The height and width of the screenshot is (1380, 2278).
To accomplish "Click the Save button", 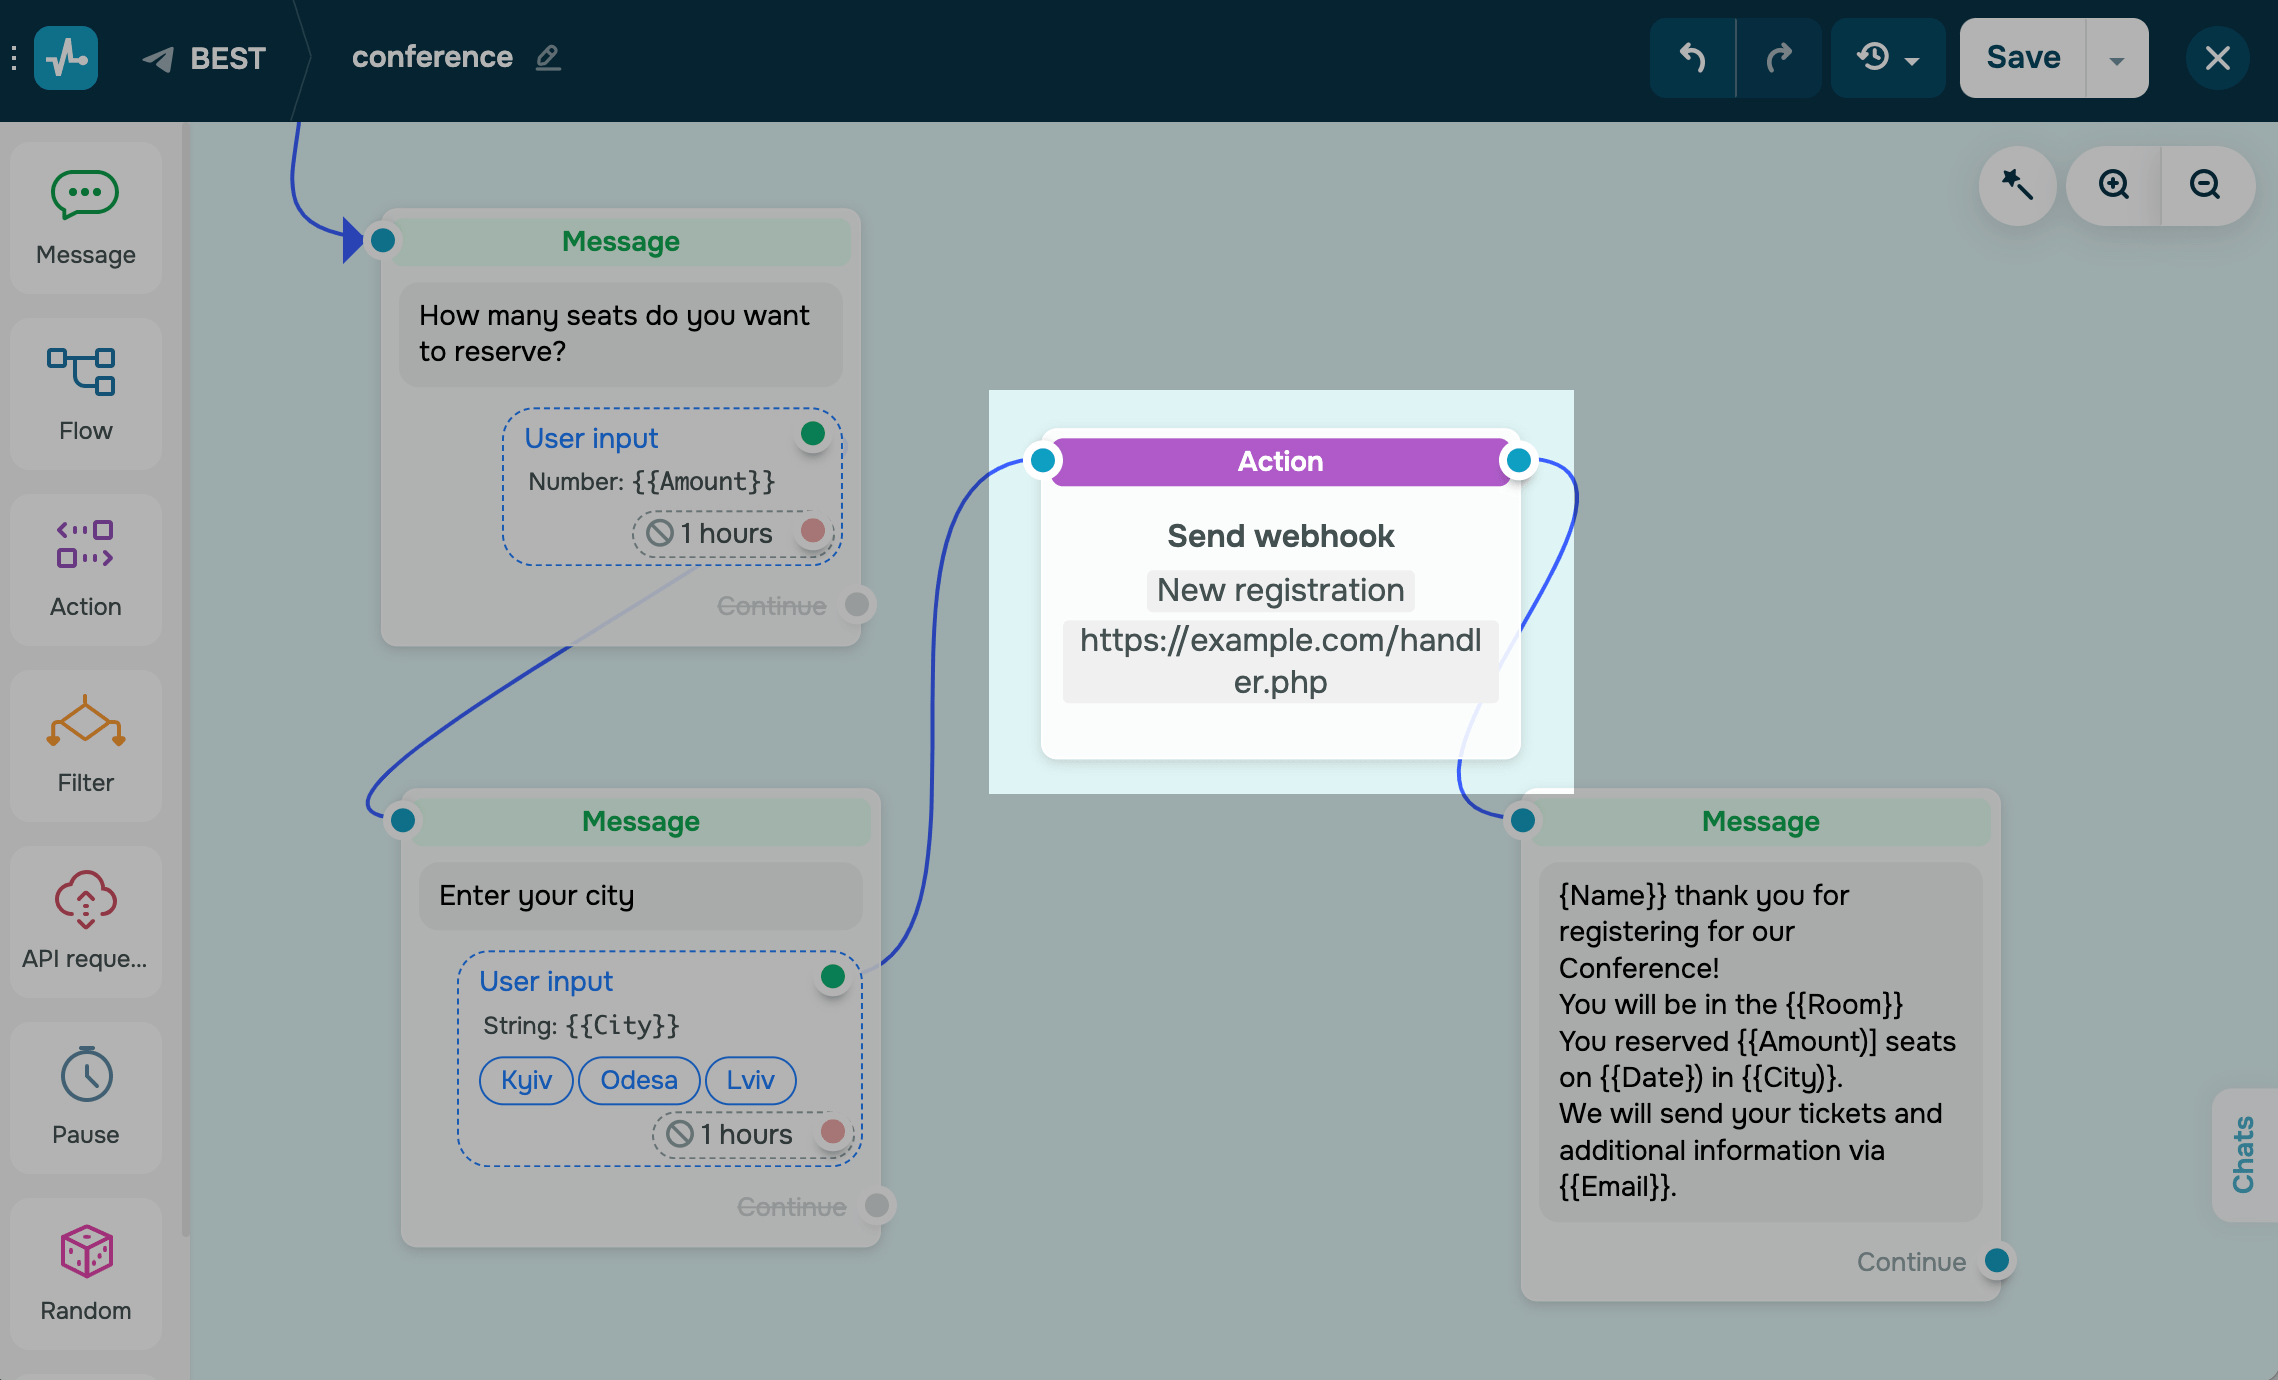I will click(2023, 58).
